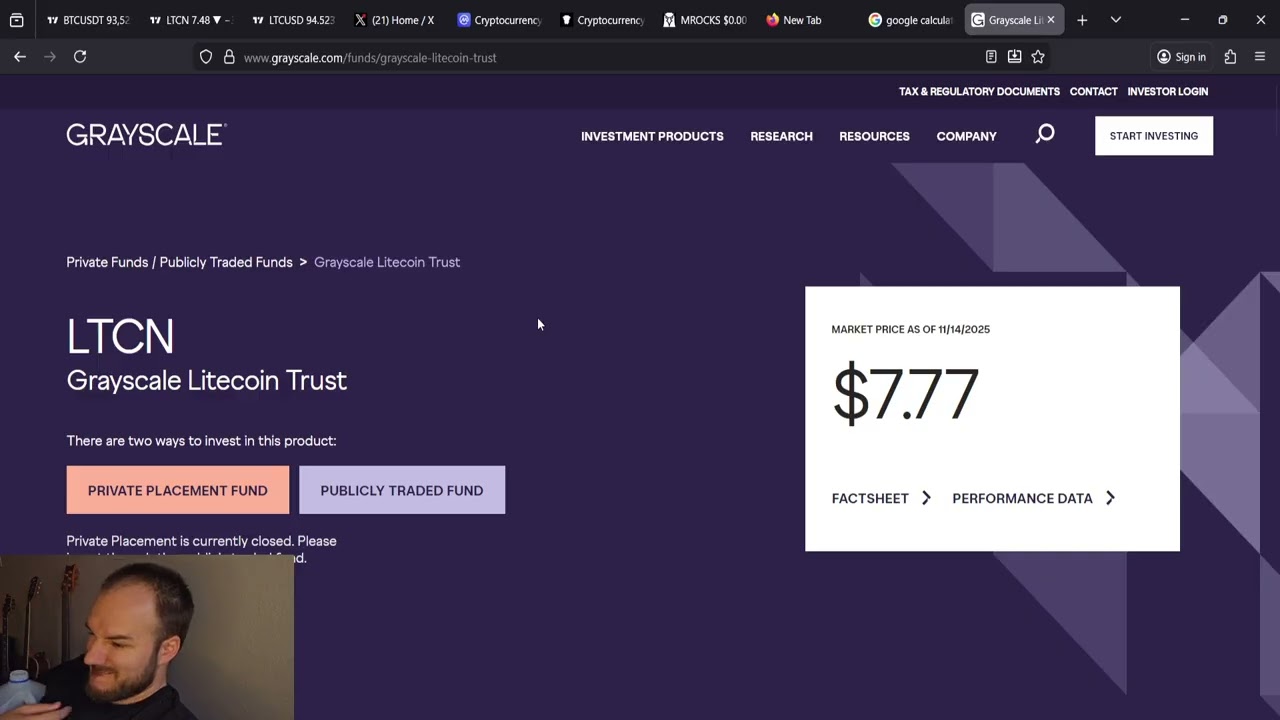Open a new browser tab with plus
The image size is (1280, 720).
click(1082, 20)
